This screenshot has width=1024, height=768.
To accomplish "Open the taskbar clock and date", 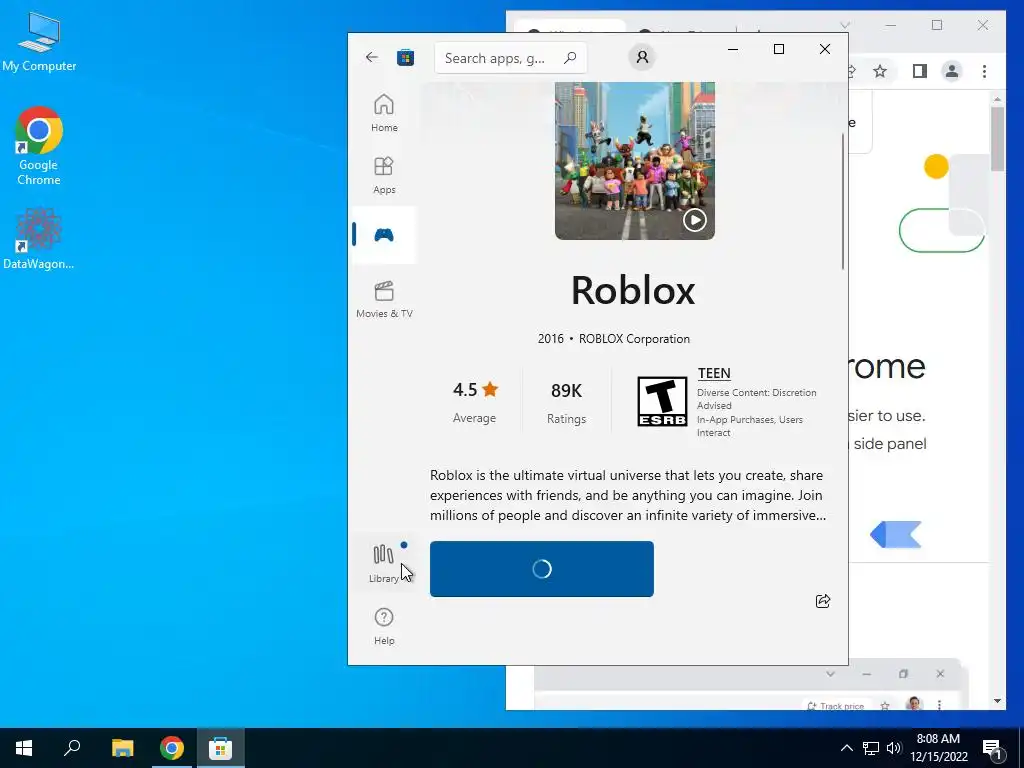I will pyautogui.click(x=938, y=748).
